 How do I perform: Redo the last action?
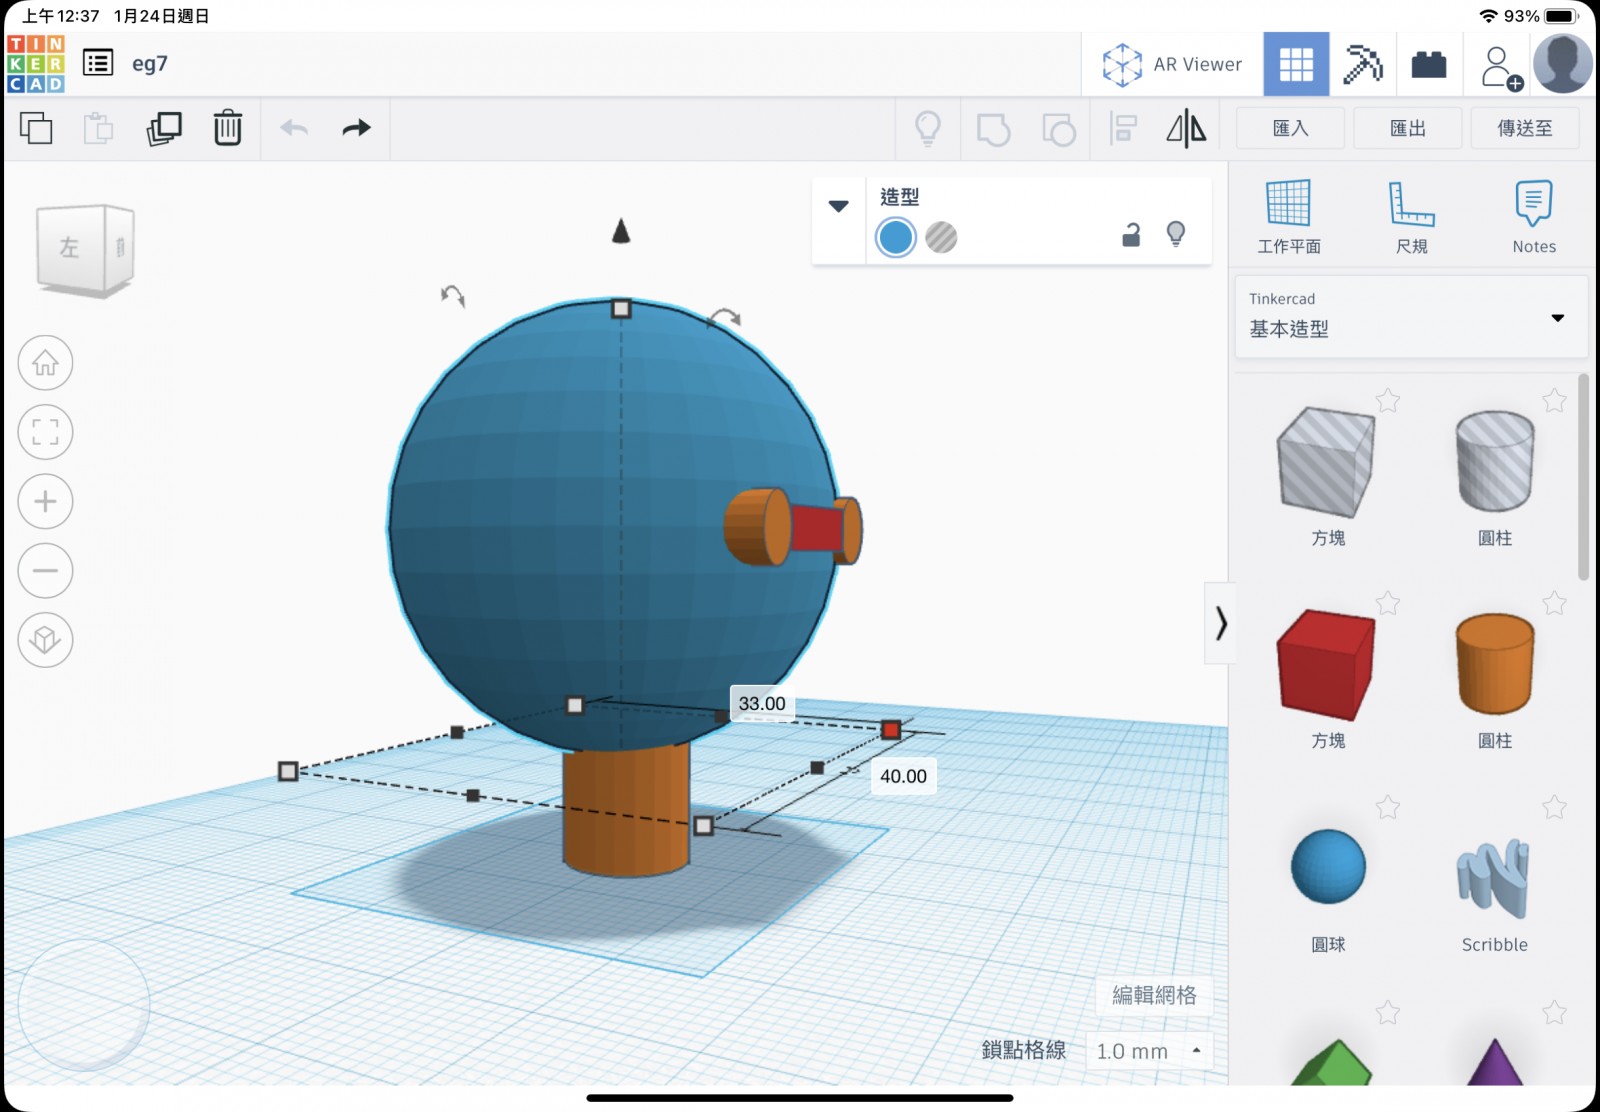(x=357, y=128)
